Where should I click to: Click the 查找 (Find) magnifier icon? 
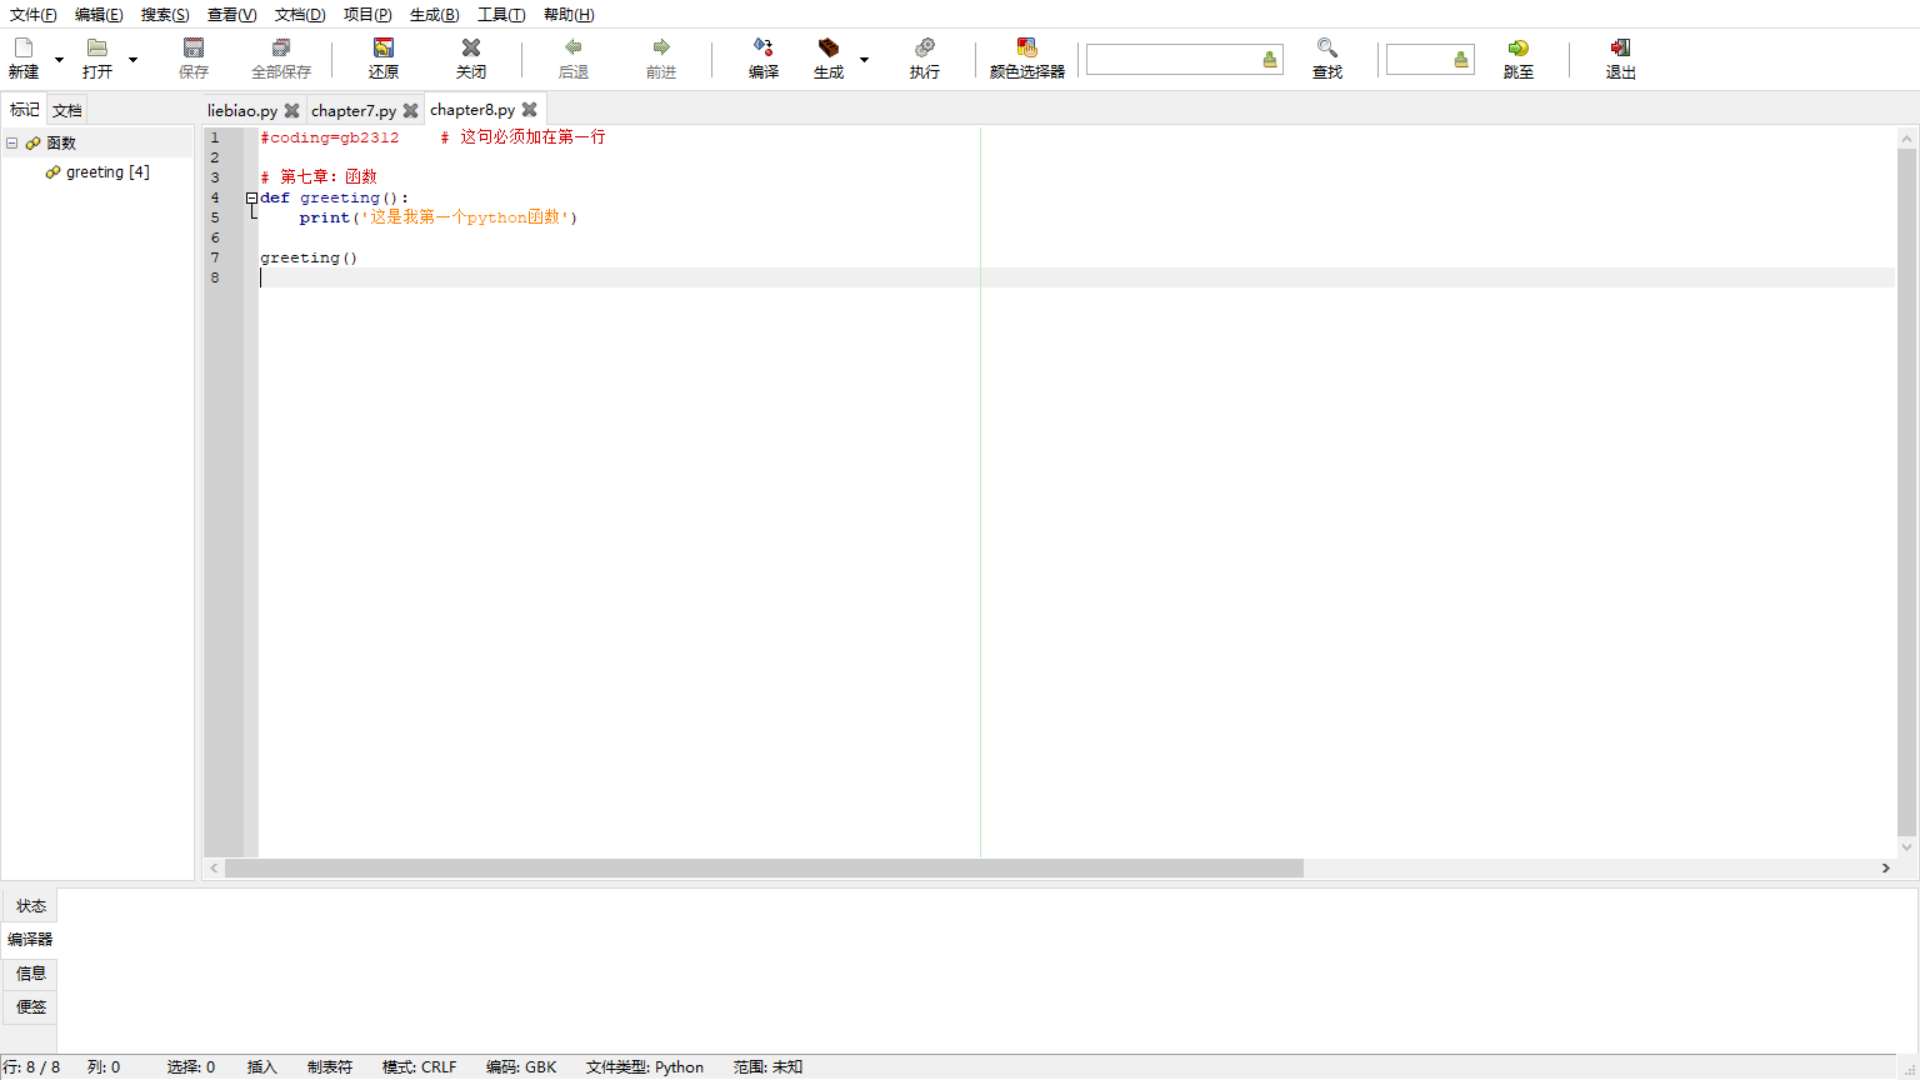tap(1327, 58)
